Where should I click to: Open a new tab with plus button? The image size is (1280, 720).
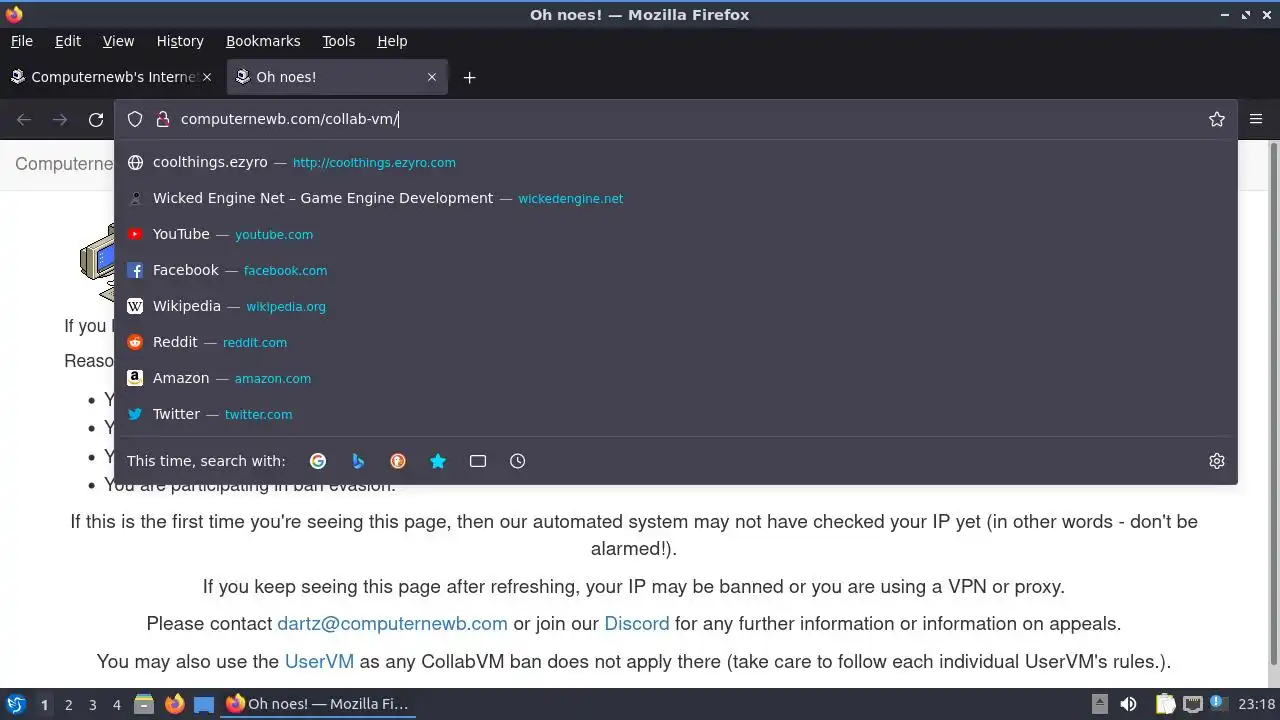click(469, 77)
